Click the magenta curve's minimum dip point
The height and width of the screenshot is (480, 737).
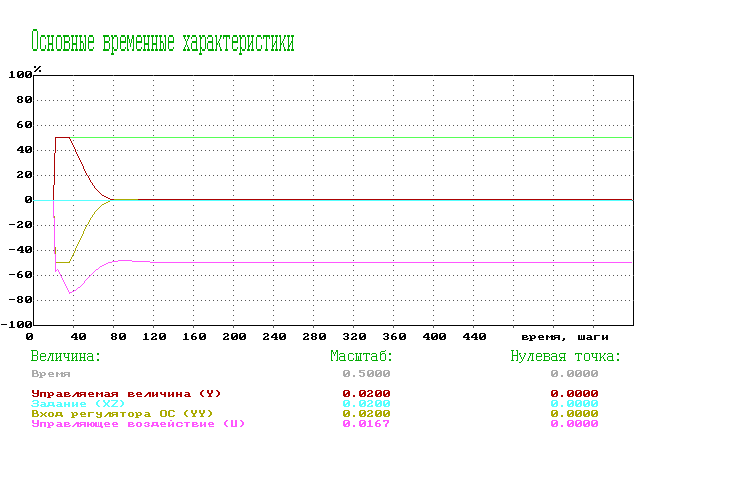tap(70, 292)
